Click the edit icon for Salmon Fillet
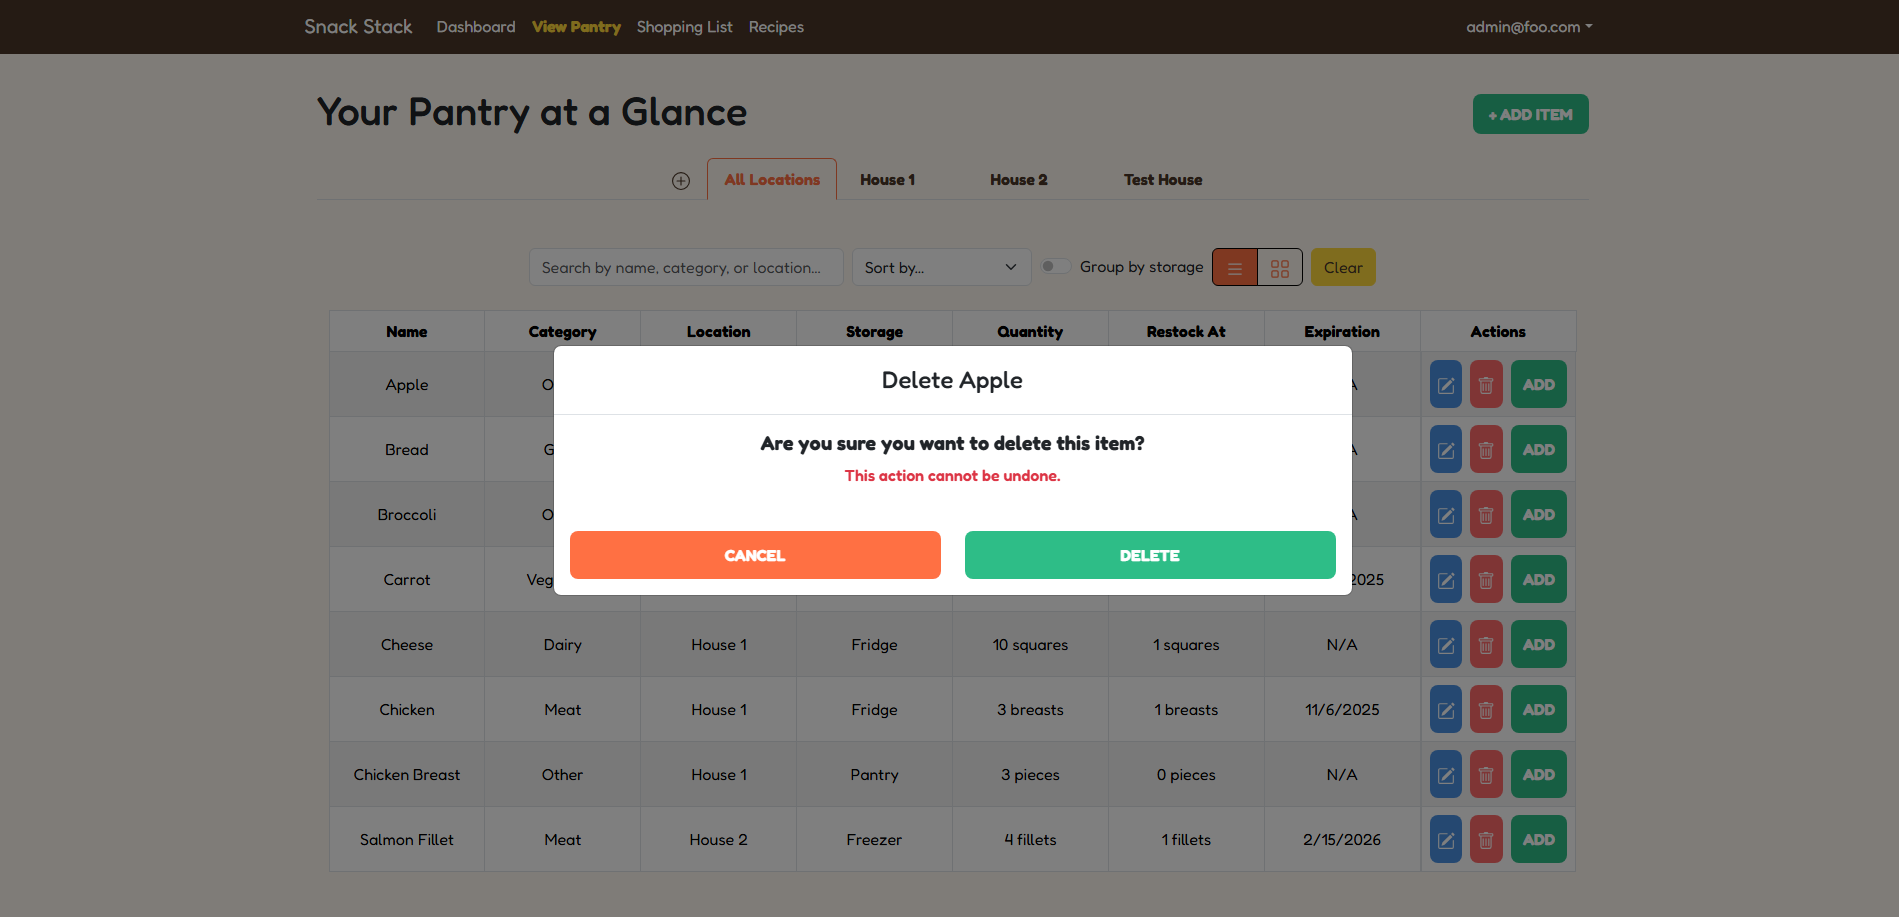The image size is (1899, 917). pyautogui.click(x=1445, y=840)
